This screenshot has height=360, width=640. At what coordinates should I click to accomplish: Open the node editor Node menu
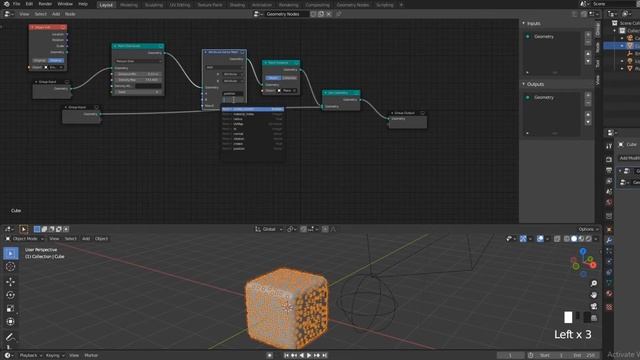click(70, 14)
